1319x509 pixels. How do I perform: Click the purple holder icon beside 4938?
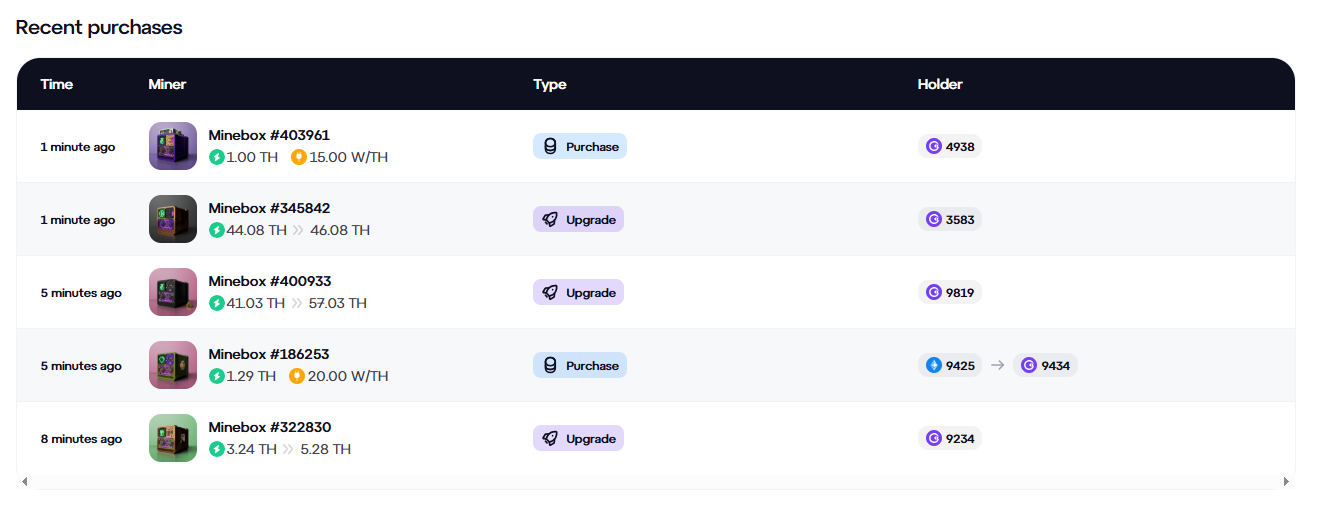[934, 147]
